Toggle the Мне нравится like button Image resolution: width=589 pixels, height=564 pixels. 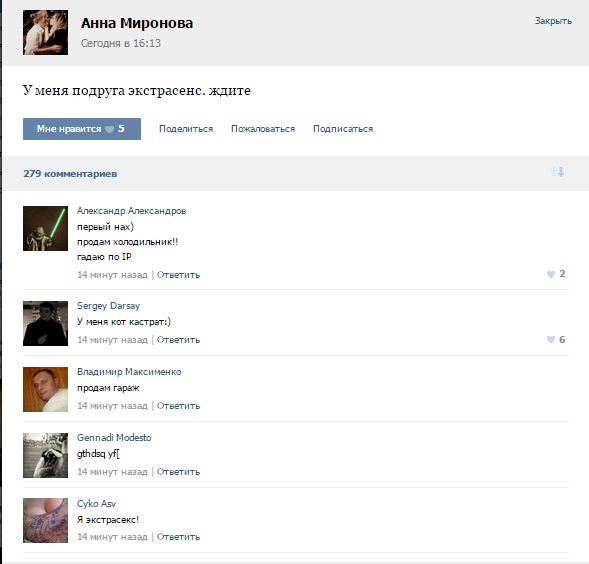pos(82,129)
